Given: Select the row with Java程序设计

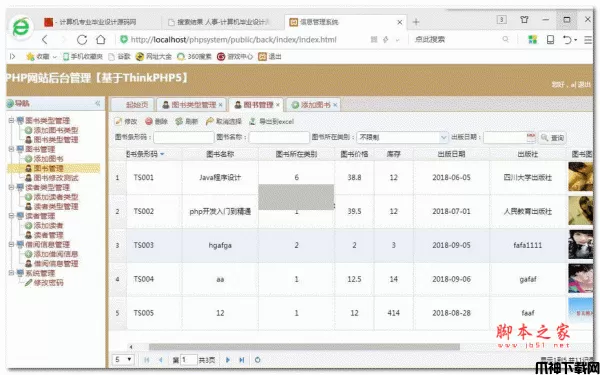Looking at the screenshot, I should pyautogui.click(x=351, y=178).
